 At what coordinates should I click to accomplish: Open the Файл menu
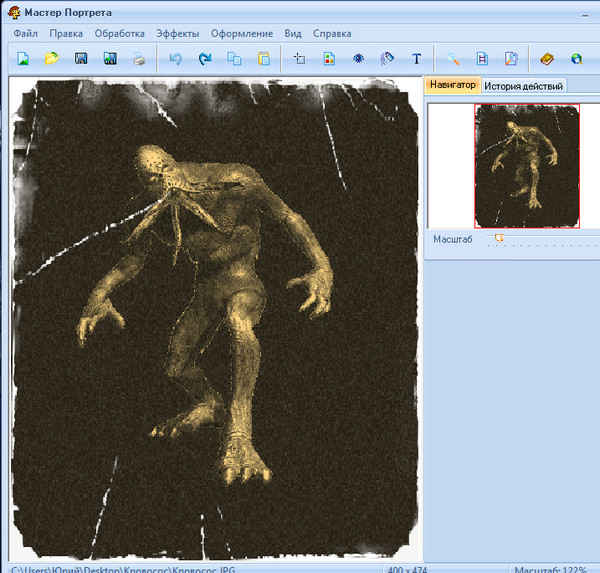click(x=26, y=33)
